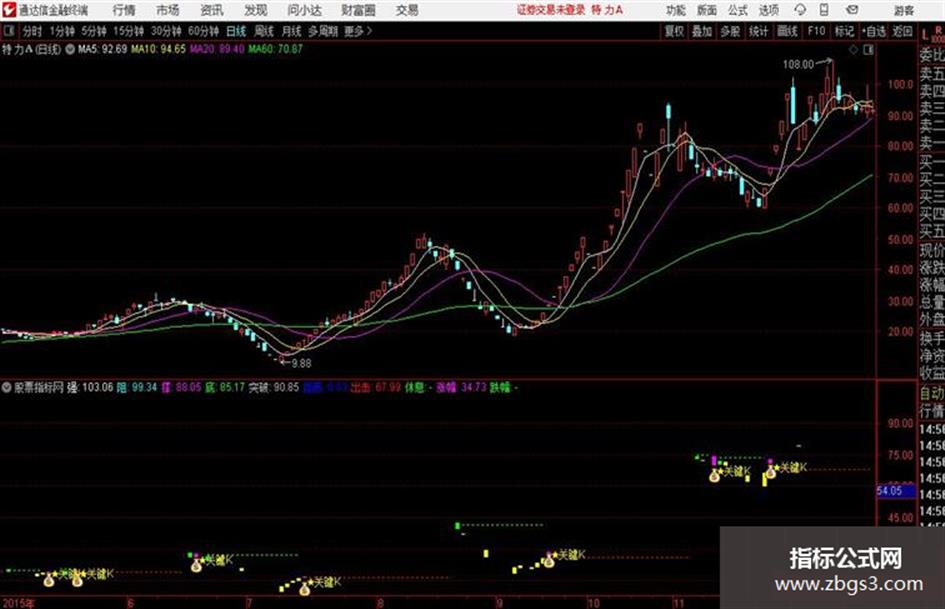The image size is (945, 609).
Task: Open the 问小达 menu
Action: pos(304,10)
